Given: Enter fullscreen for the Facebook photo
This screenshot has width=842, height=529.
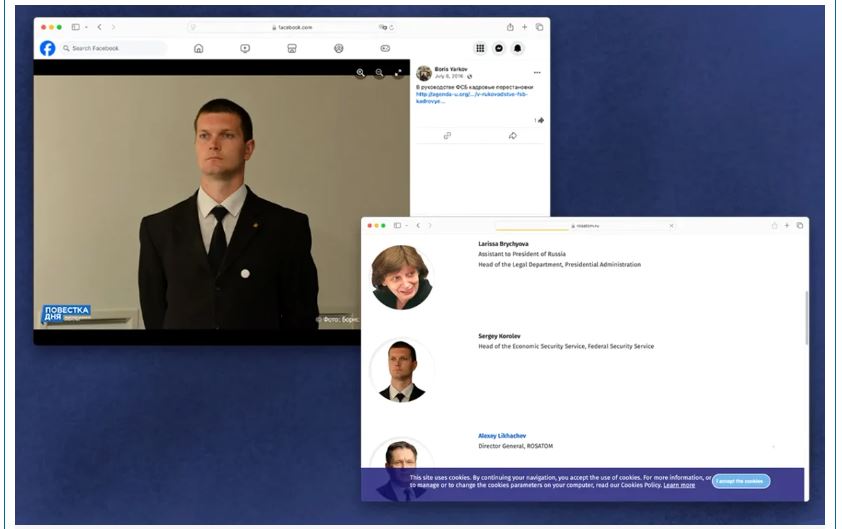Looking at the screenshot, I should [x=398, y=73].
